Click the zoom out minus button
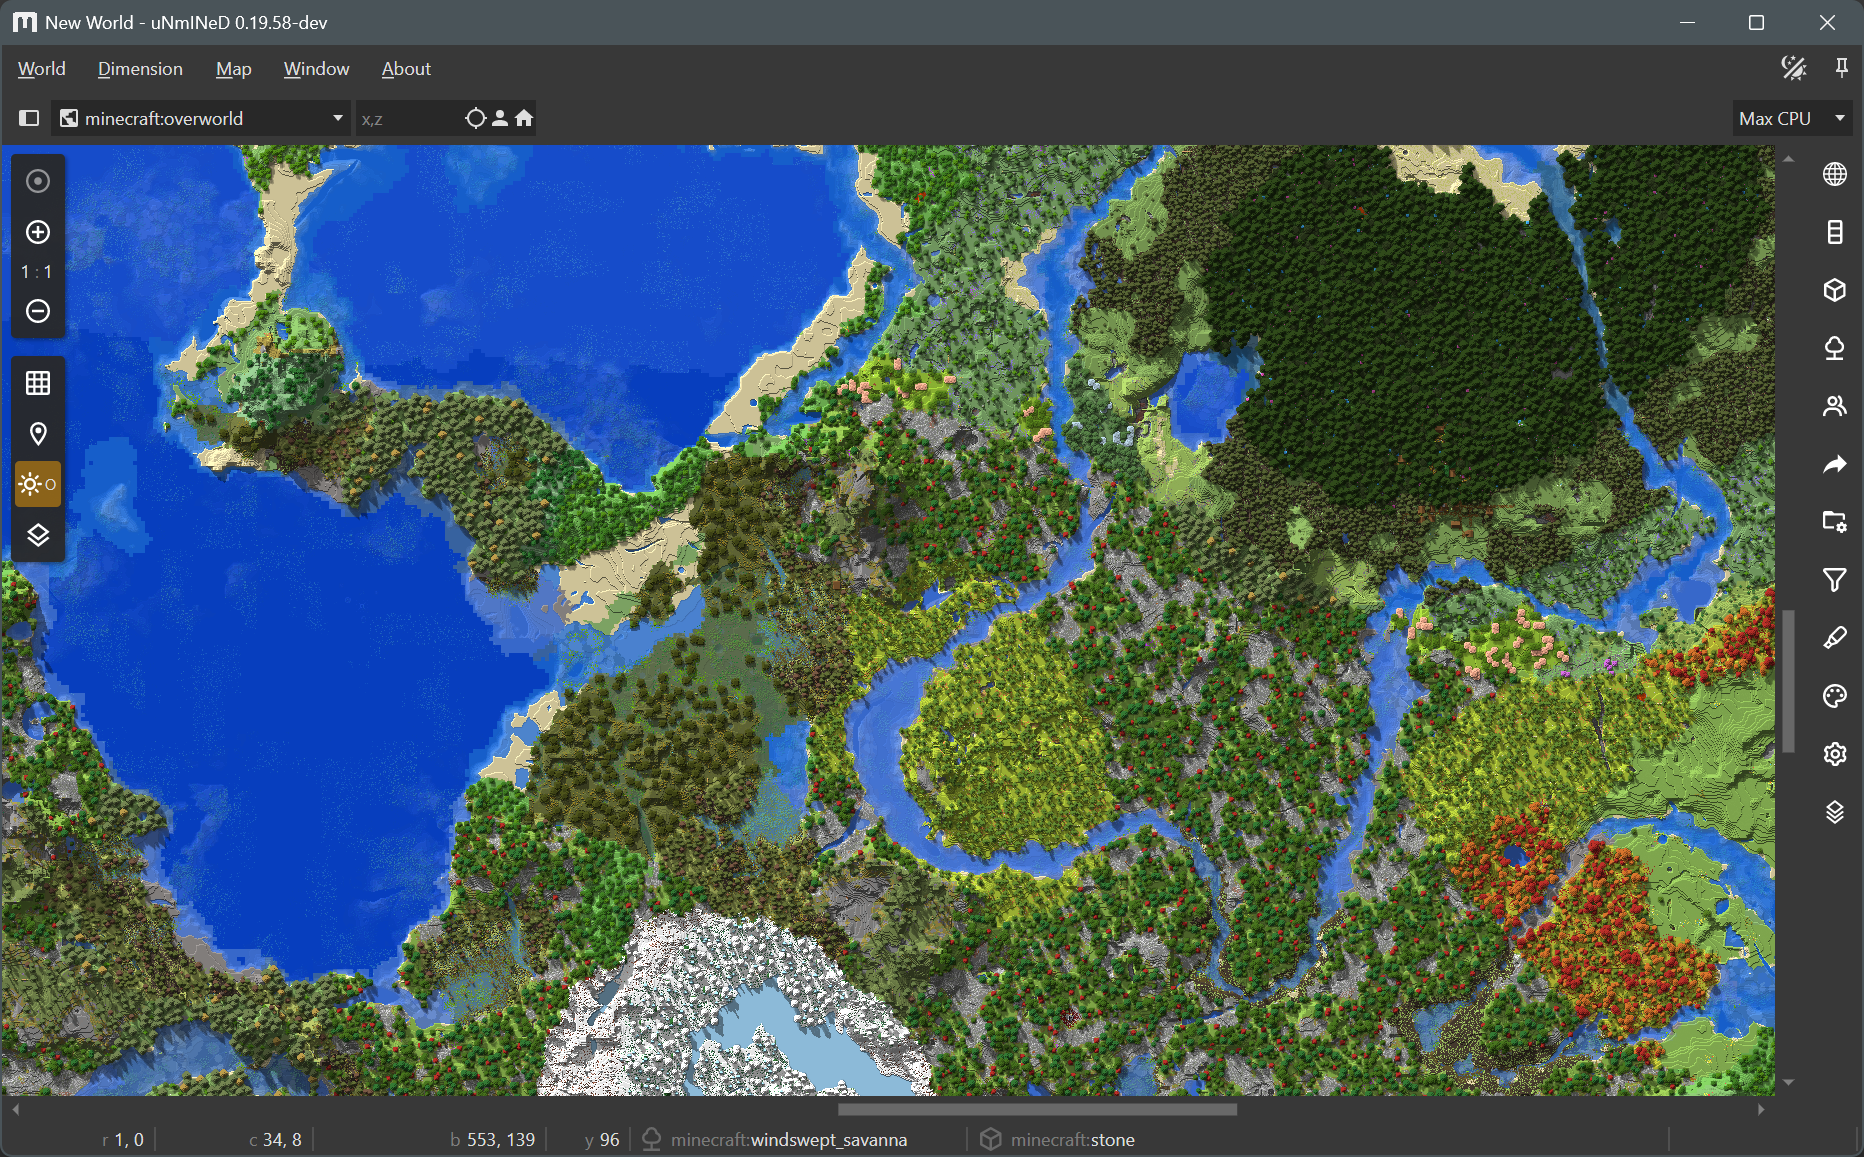This screenshot has height=1157, width=1864. (x=38, y=311)
